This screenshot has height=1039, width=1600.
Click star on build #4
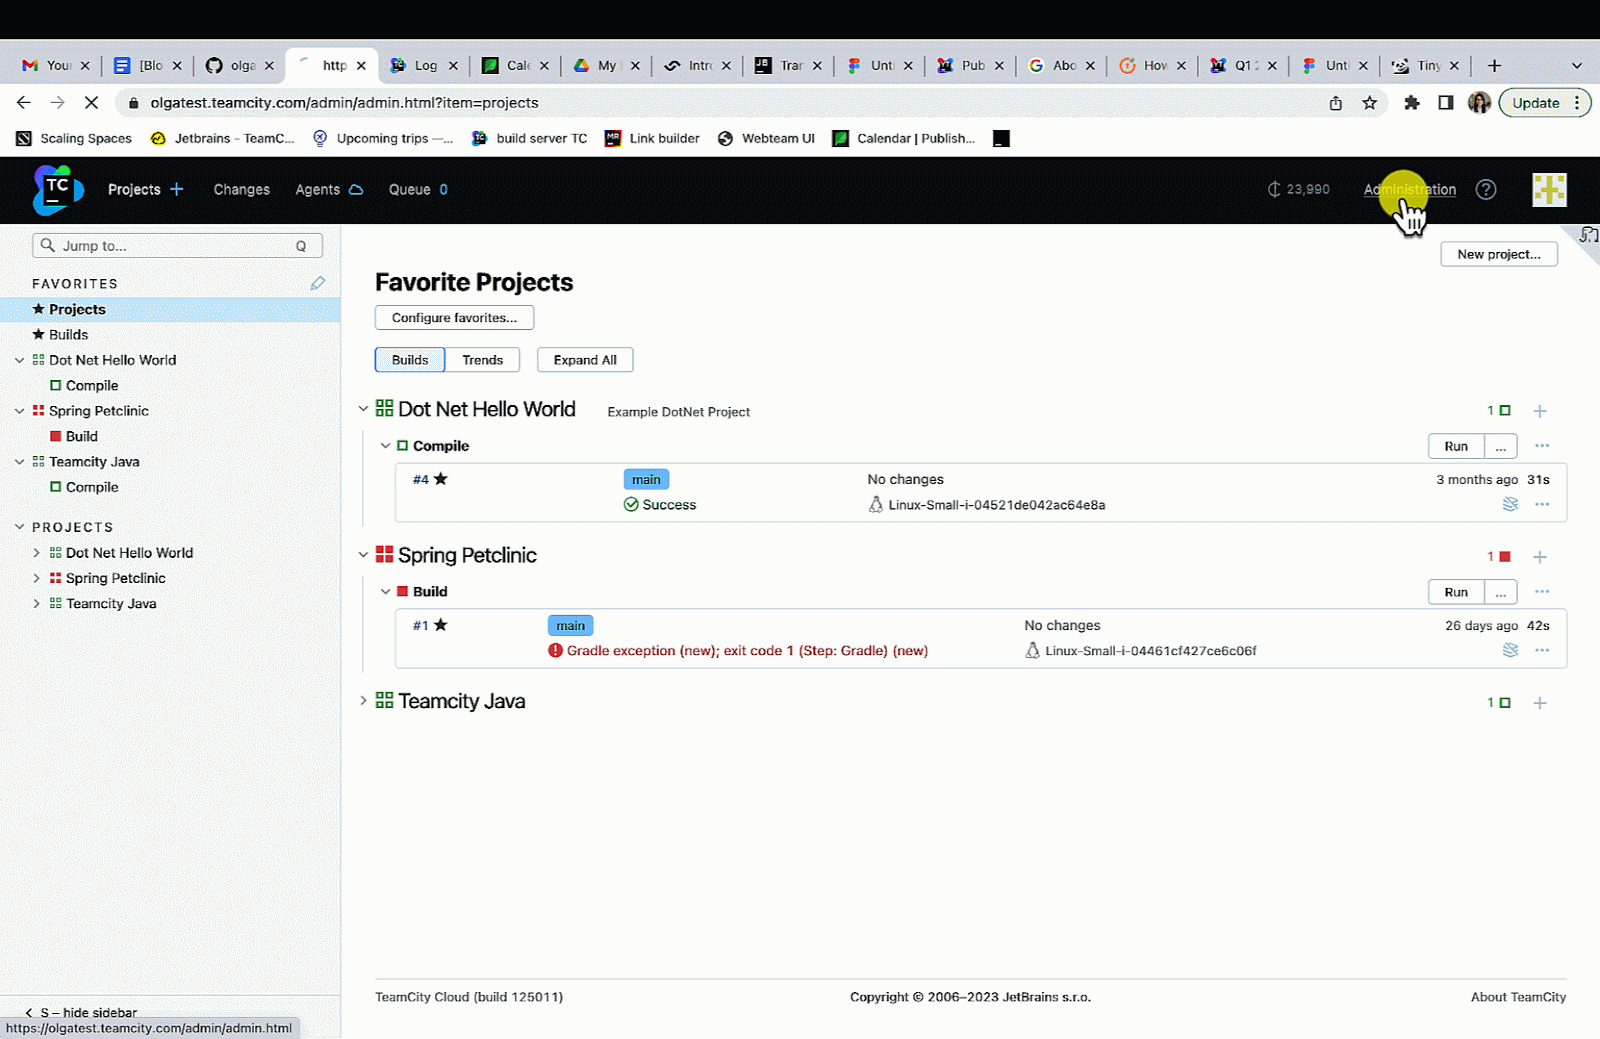click(x=441, y=479)
